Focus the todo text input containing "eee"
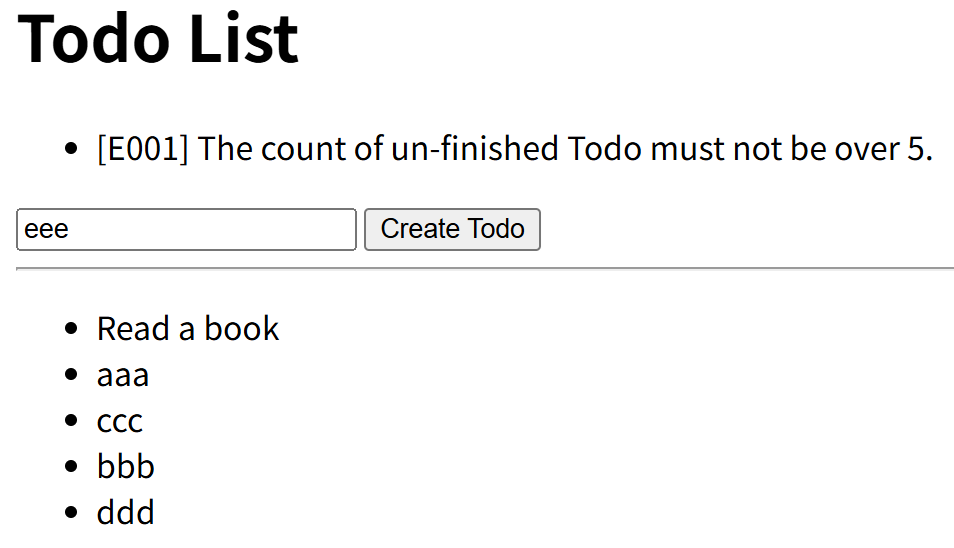Screen dimensions: 954x548 coord(186,229)
